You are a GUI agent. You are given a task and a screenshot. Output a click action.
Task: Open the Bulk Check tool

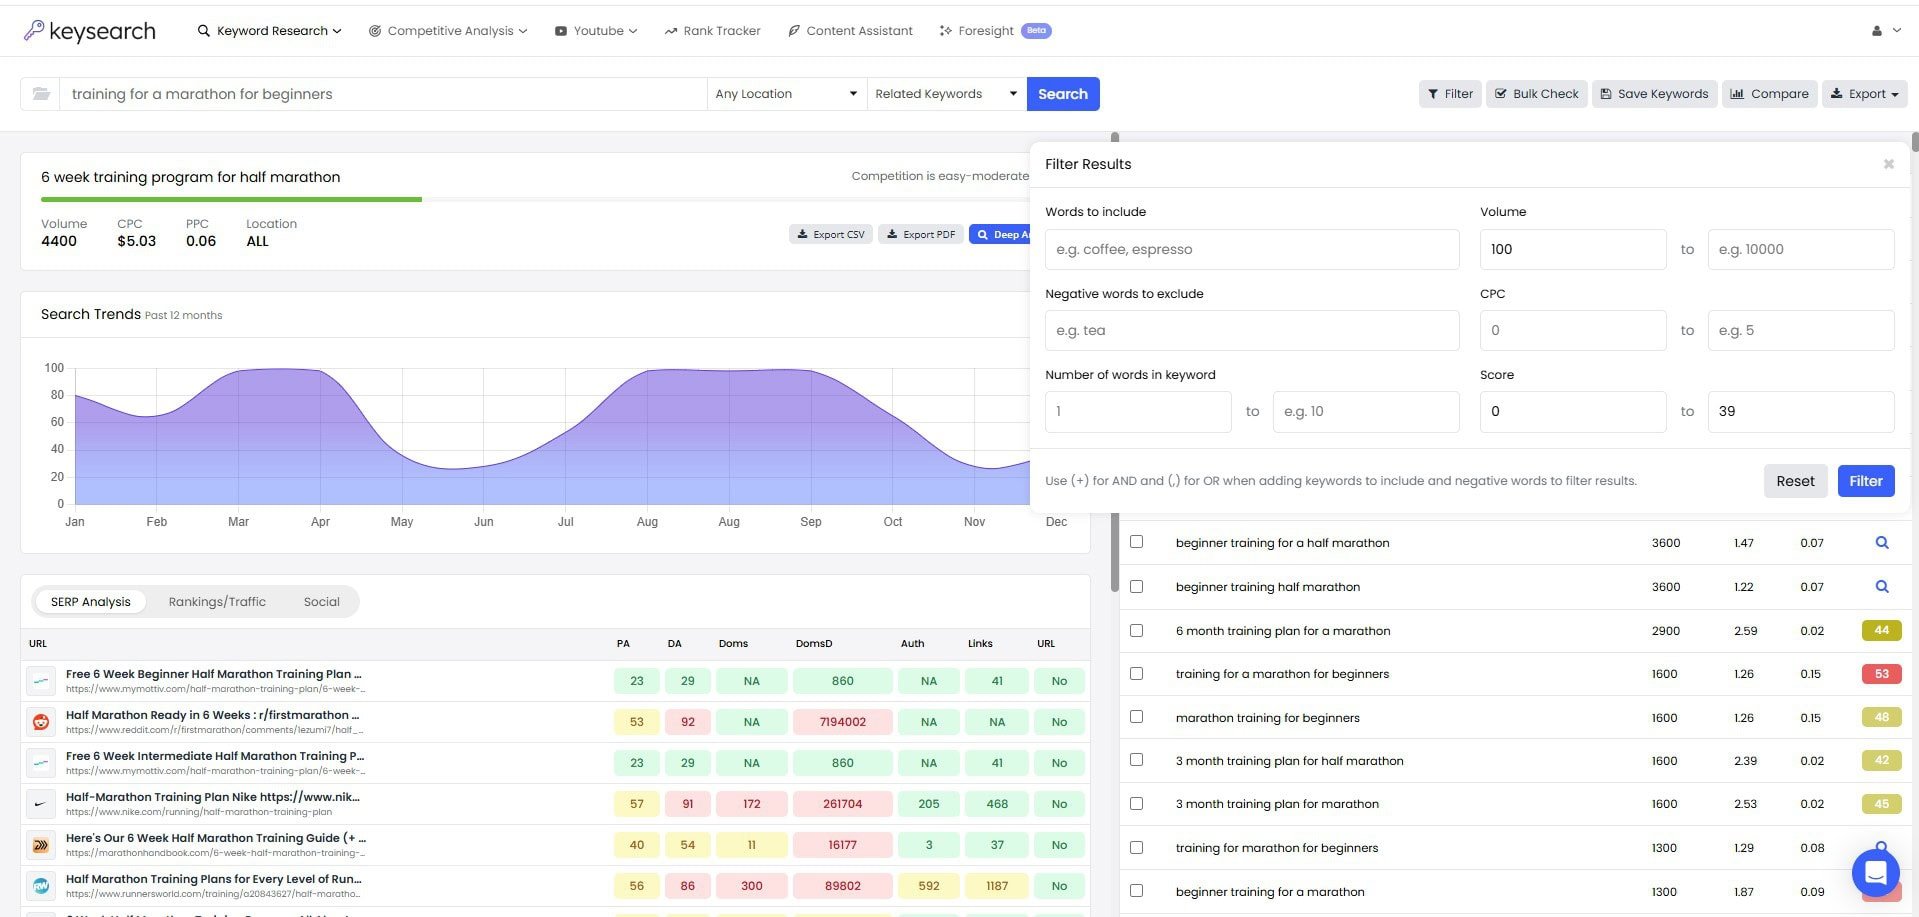pos(1536,93)
